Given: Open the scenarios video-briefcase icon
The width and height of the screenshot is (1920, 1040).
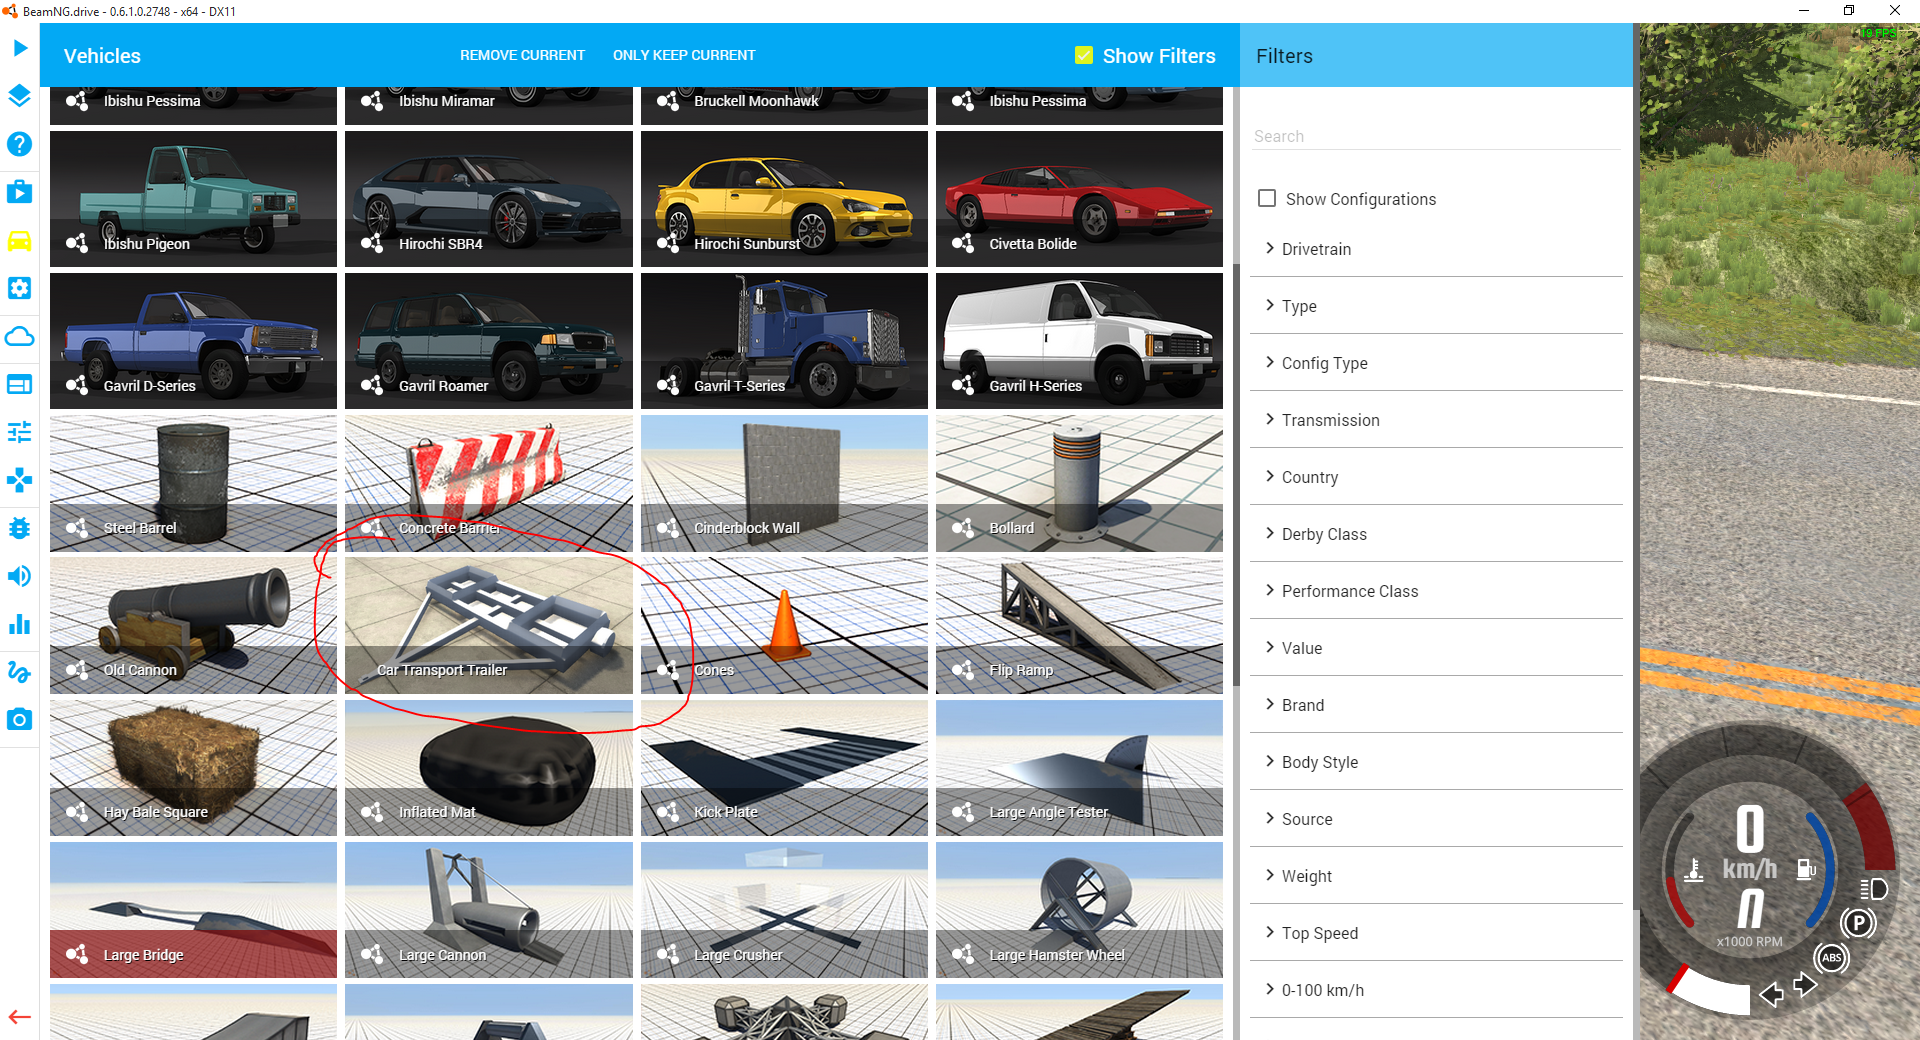Looking at the screenshot, I should (x=19, y=192).
